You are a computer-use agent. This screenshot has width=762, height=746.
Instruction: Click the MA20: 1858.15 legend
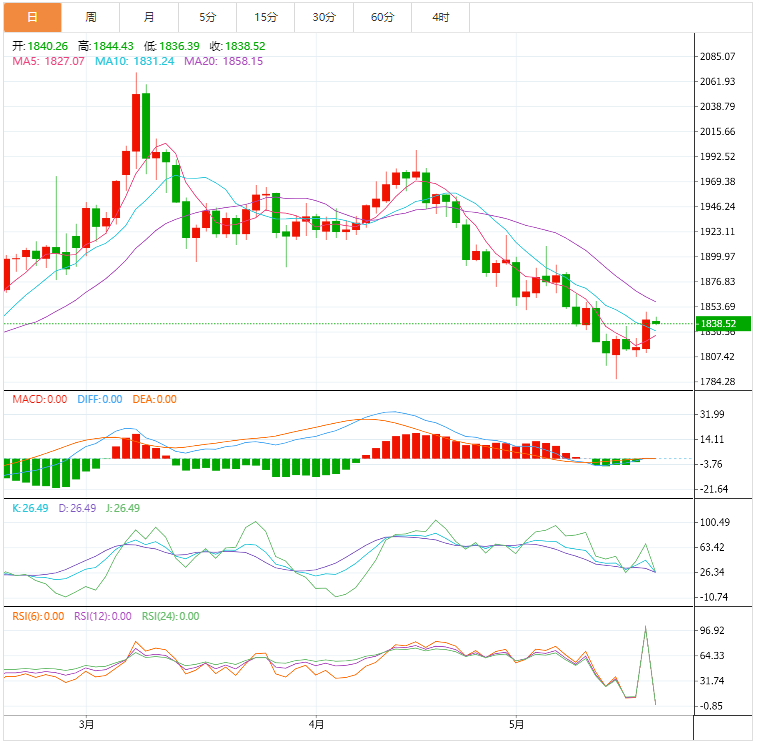[x=224, y=61]
